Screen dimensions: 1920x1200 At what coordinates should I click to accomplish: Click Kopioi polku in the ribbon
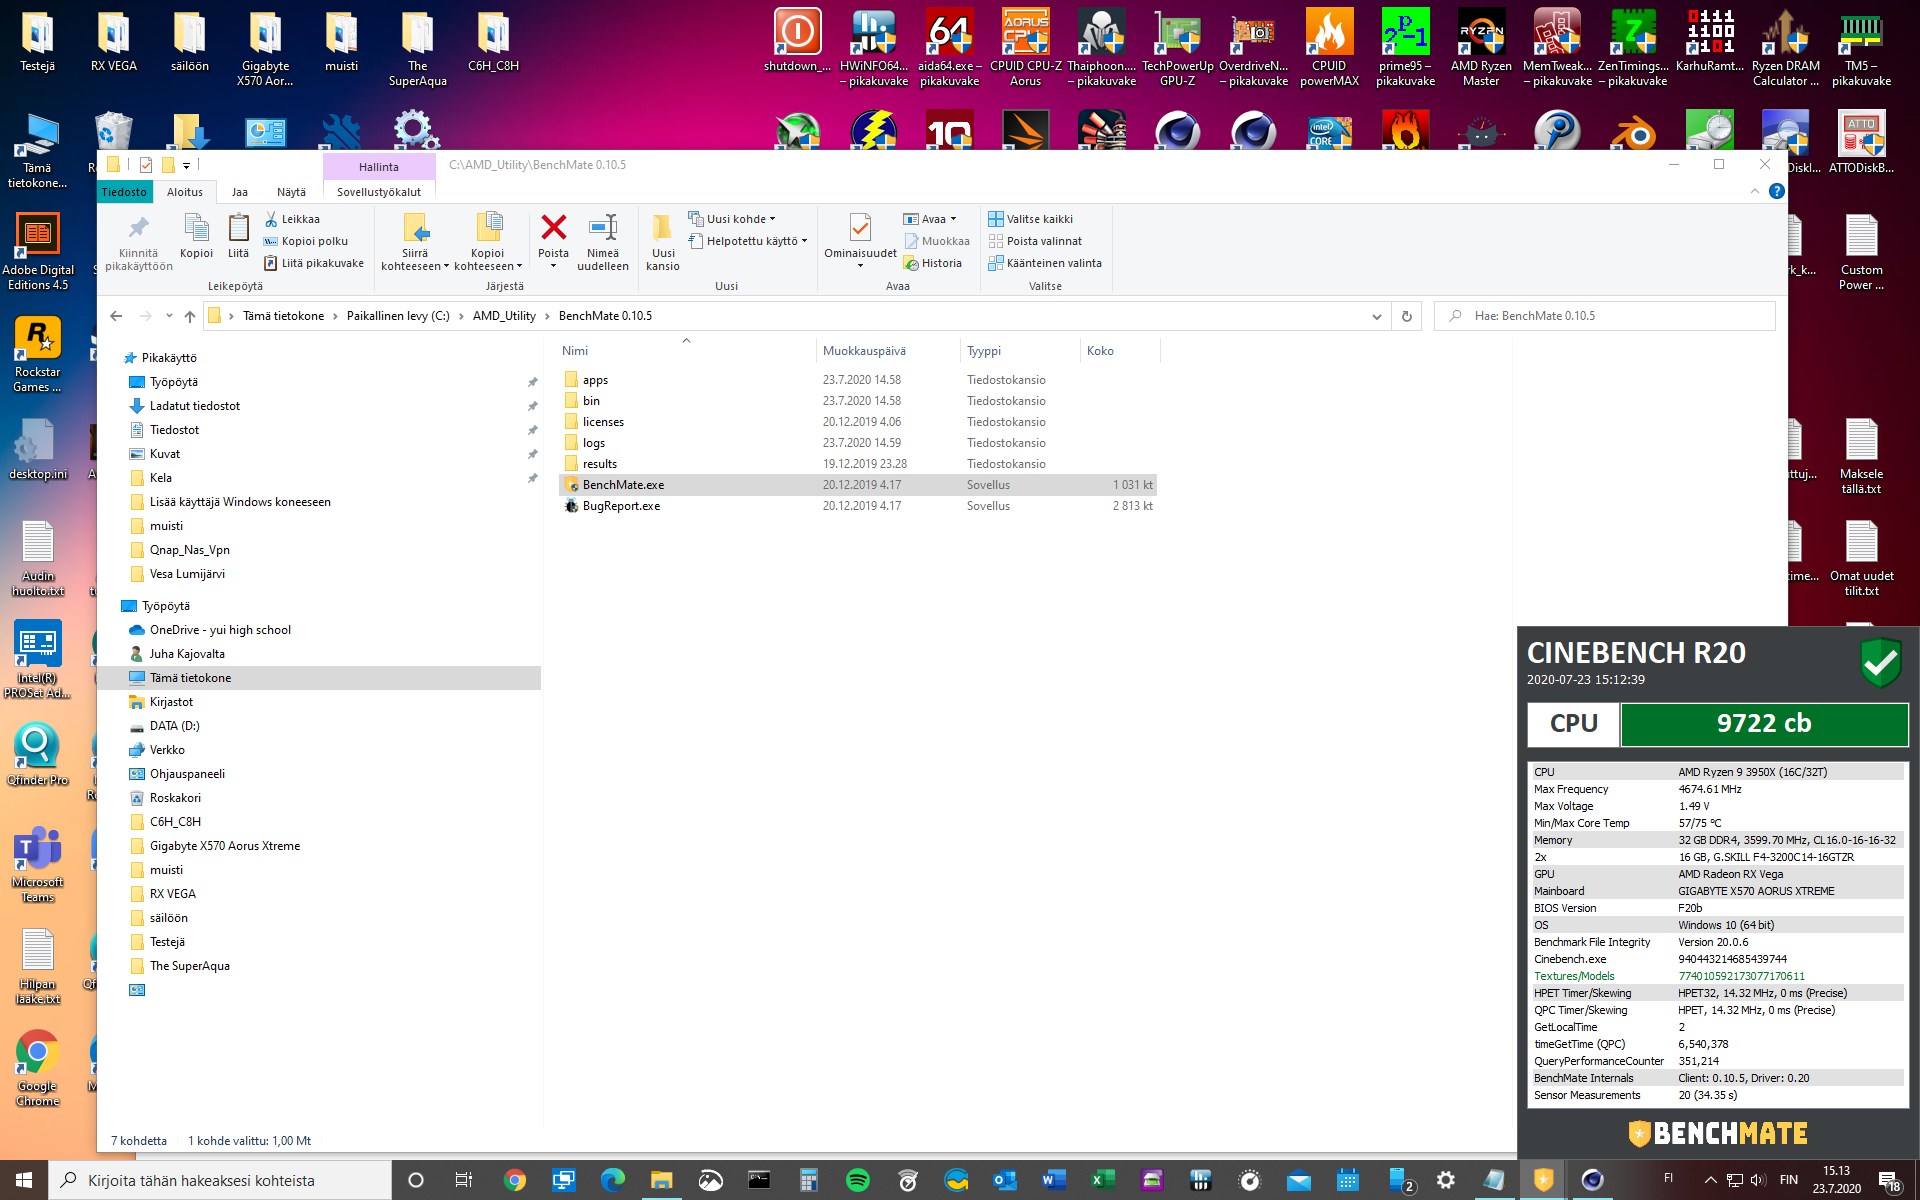pyautogui.click(x=306, y=241)
